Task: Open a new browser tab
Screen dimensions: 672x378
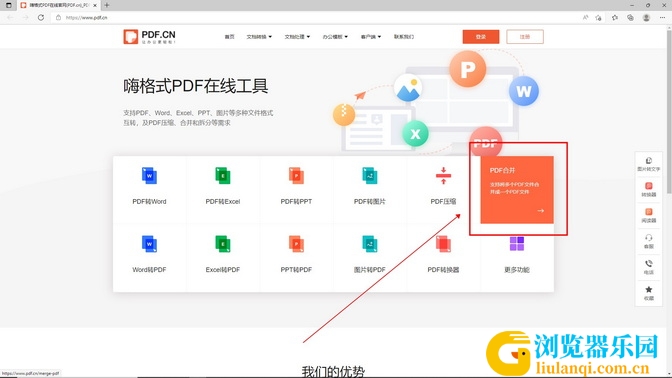Action: pyautogui.click(x=107, y=5)
